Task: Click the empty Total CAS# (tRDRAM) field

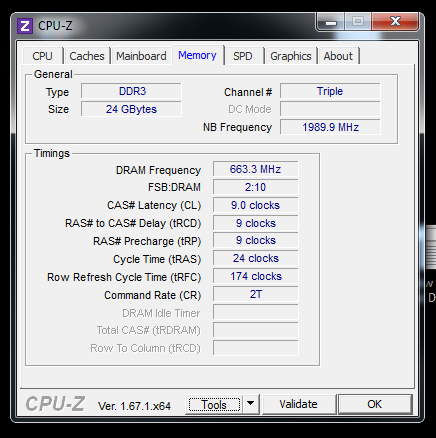Action: point(256,330)
